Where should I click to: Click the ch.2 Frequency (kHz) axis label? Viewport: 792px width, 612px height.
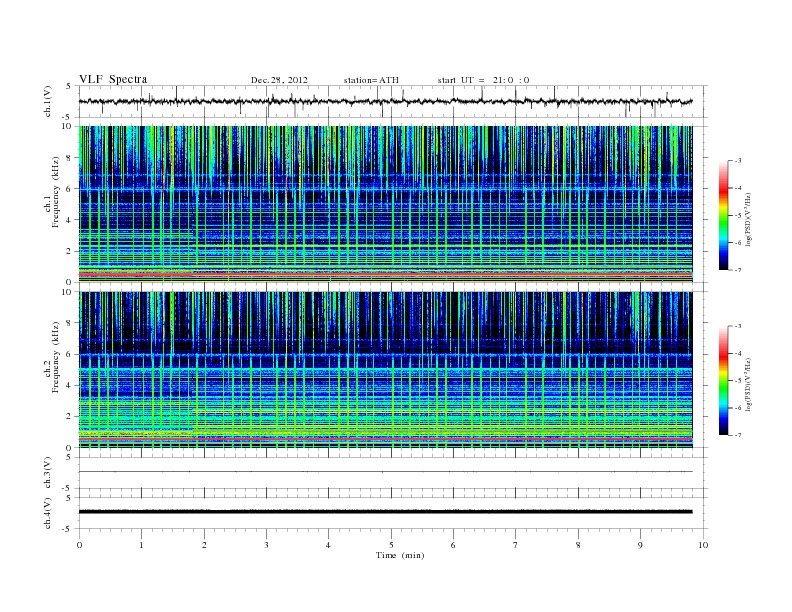52,369
